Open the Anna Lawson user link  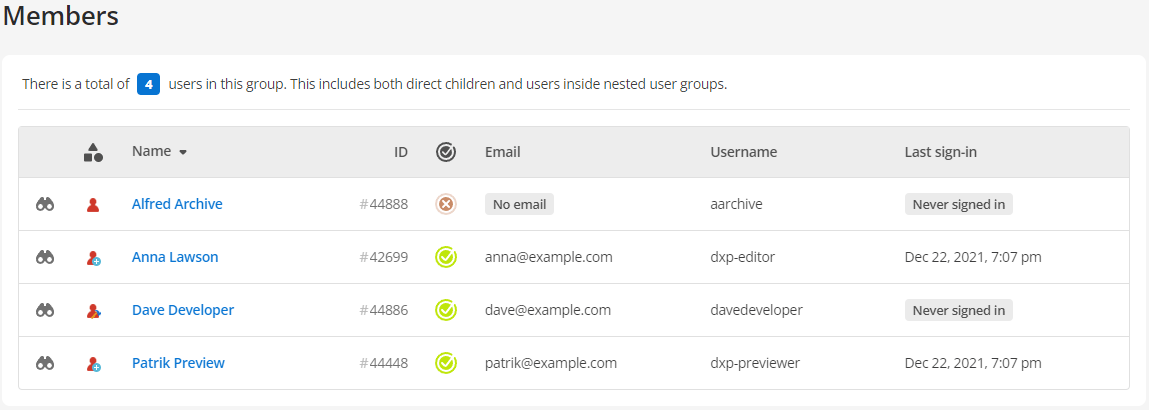[175, 257]
